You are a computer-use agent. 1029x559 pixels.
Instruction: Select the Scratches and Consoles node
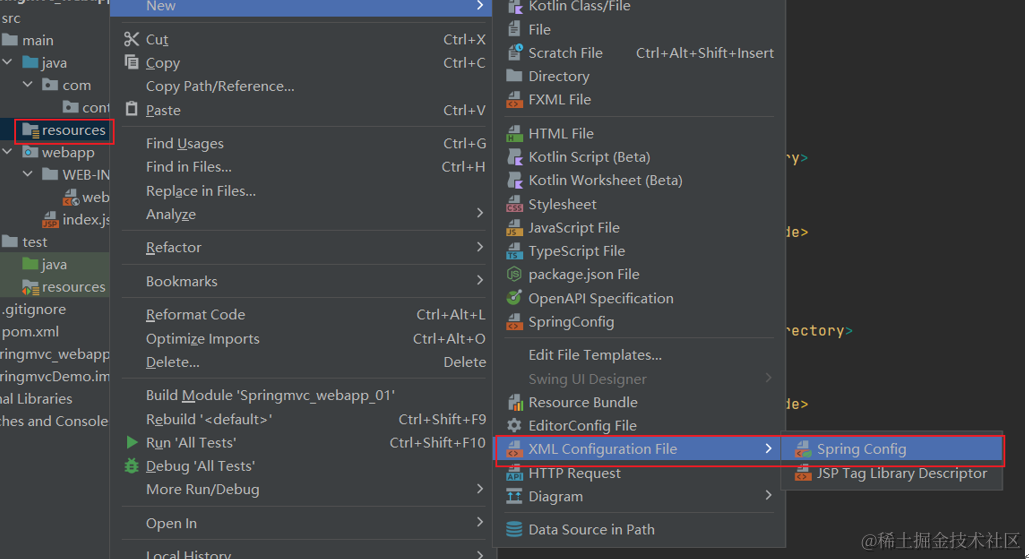pyautogui.click(x=54, y=421)
